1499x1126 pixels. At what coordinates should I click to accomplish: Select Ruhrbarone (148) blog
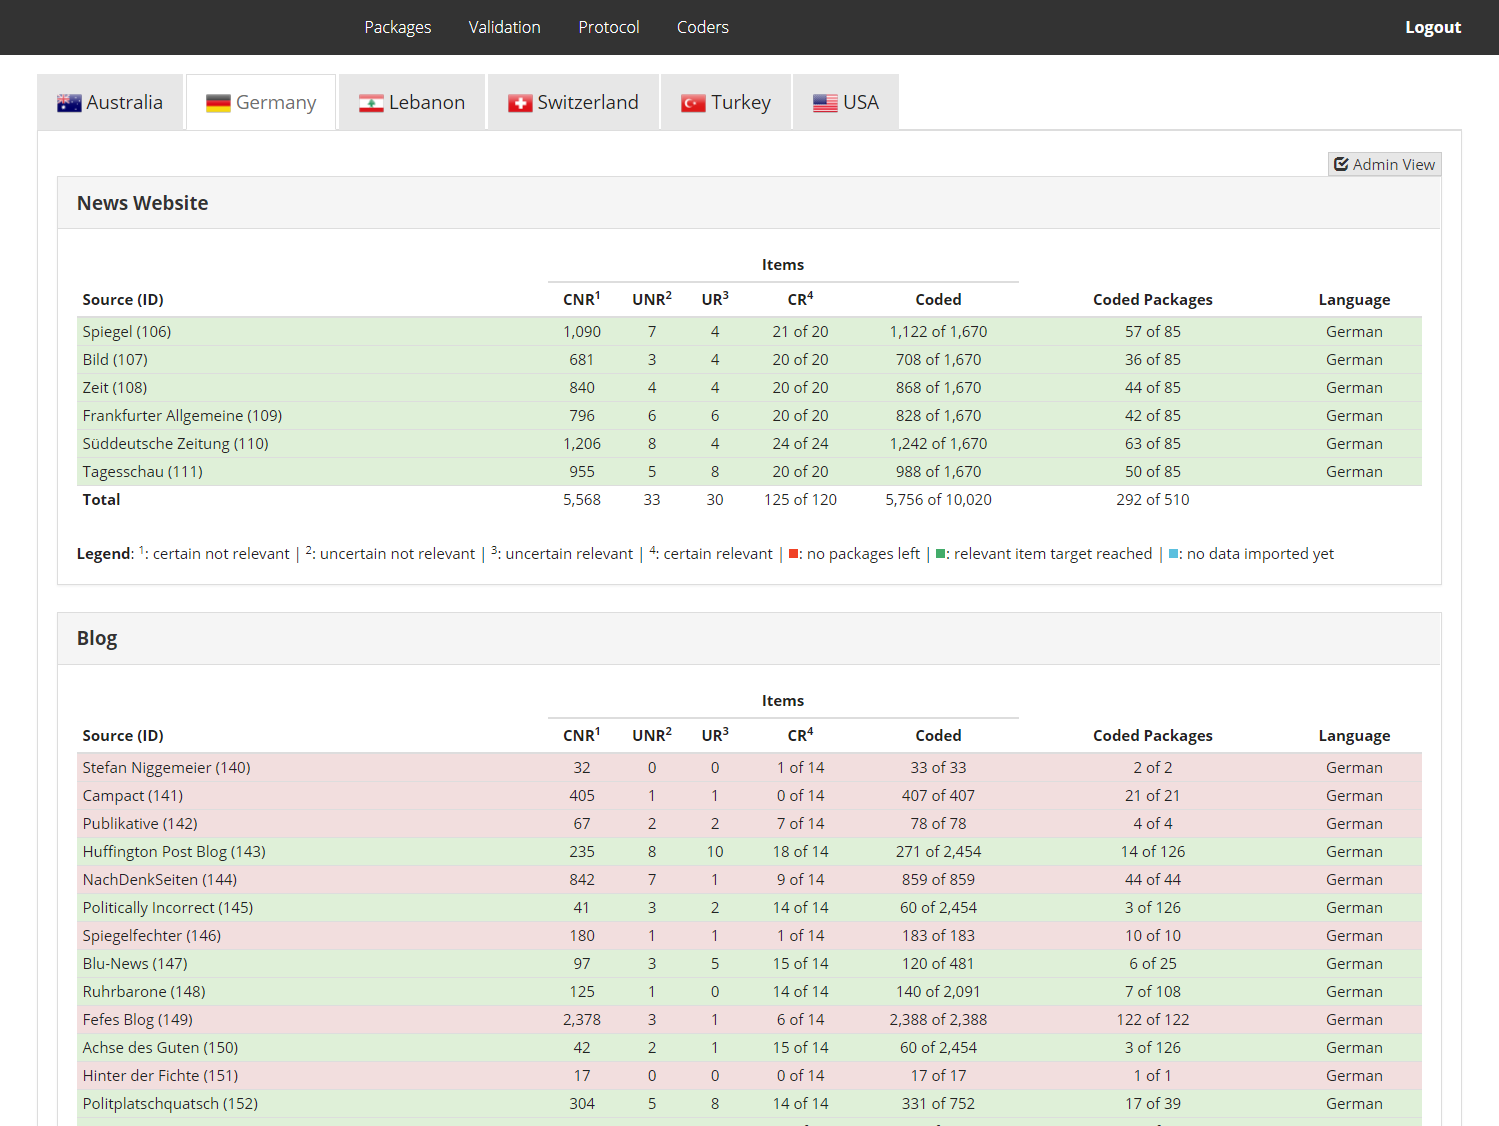click(x=749, y=991)
